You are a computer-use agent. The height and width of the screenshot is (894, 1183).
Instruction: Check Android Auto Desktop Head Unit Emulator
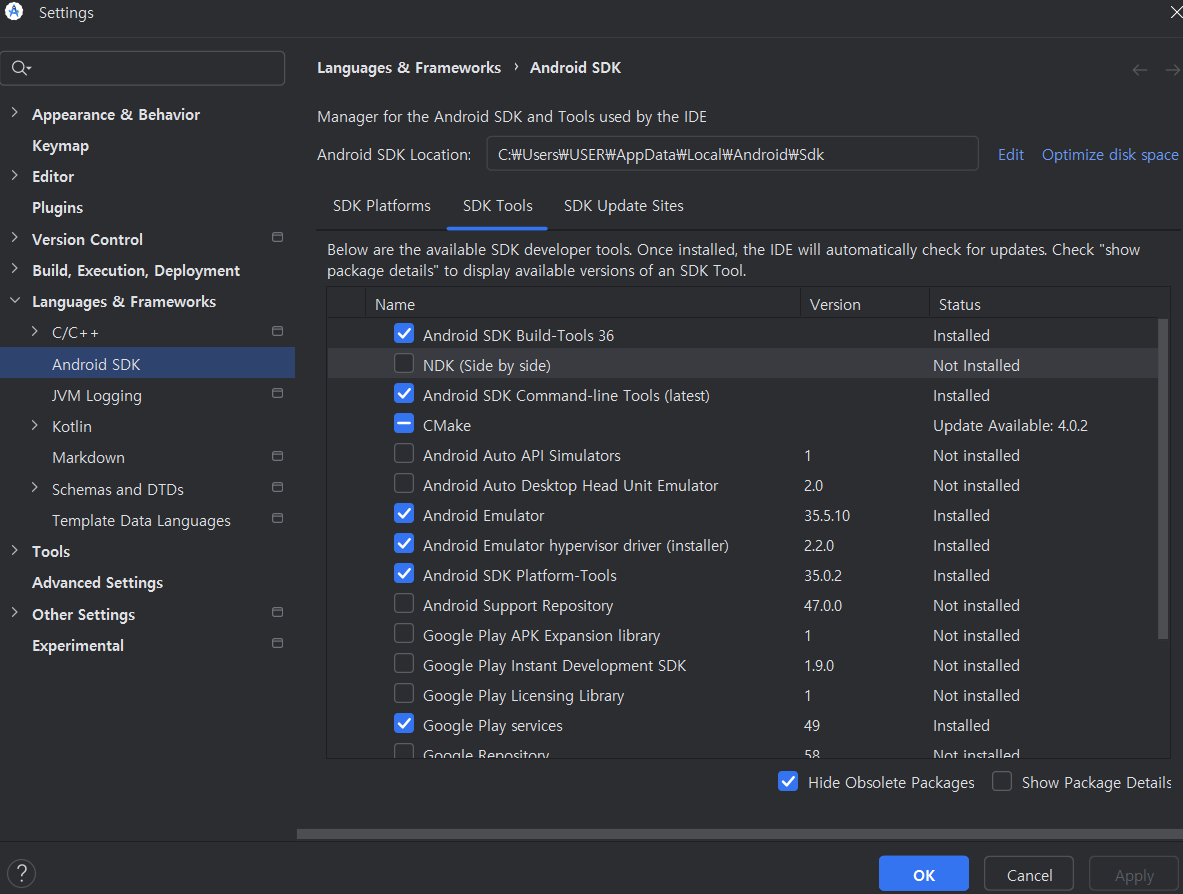(404, 484)
